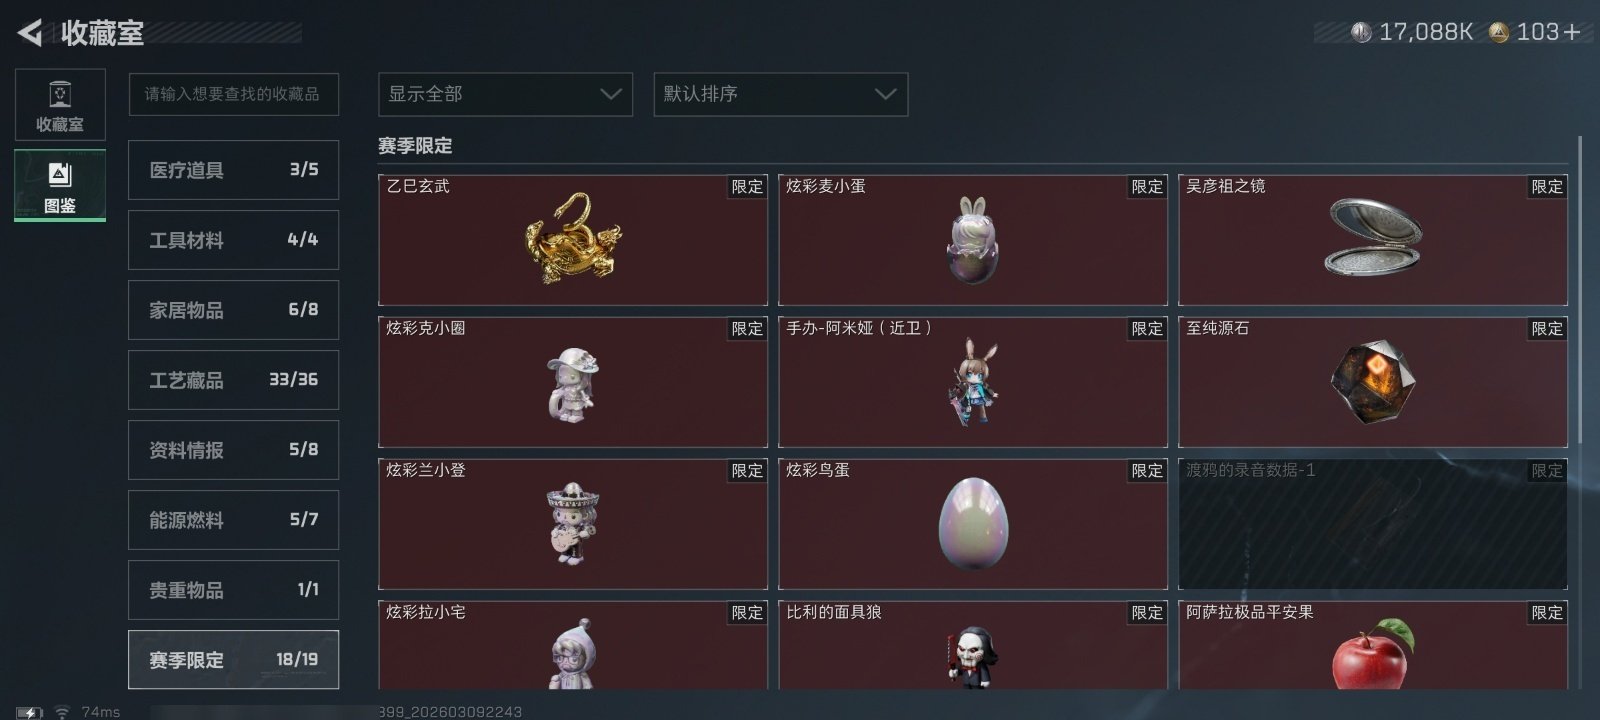The height and width of the screenshot is (720, 1600).
Task: Select the 炫彩鸟蛋 egg item
Action: click(973, 524)
